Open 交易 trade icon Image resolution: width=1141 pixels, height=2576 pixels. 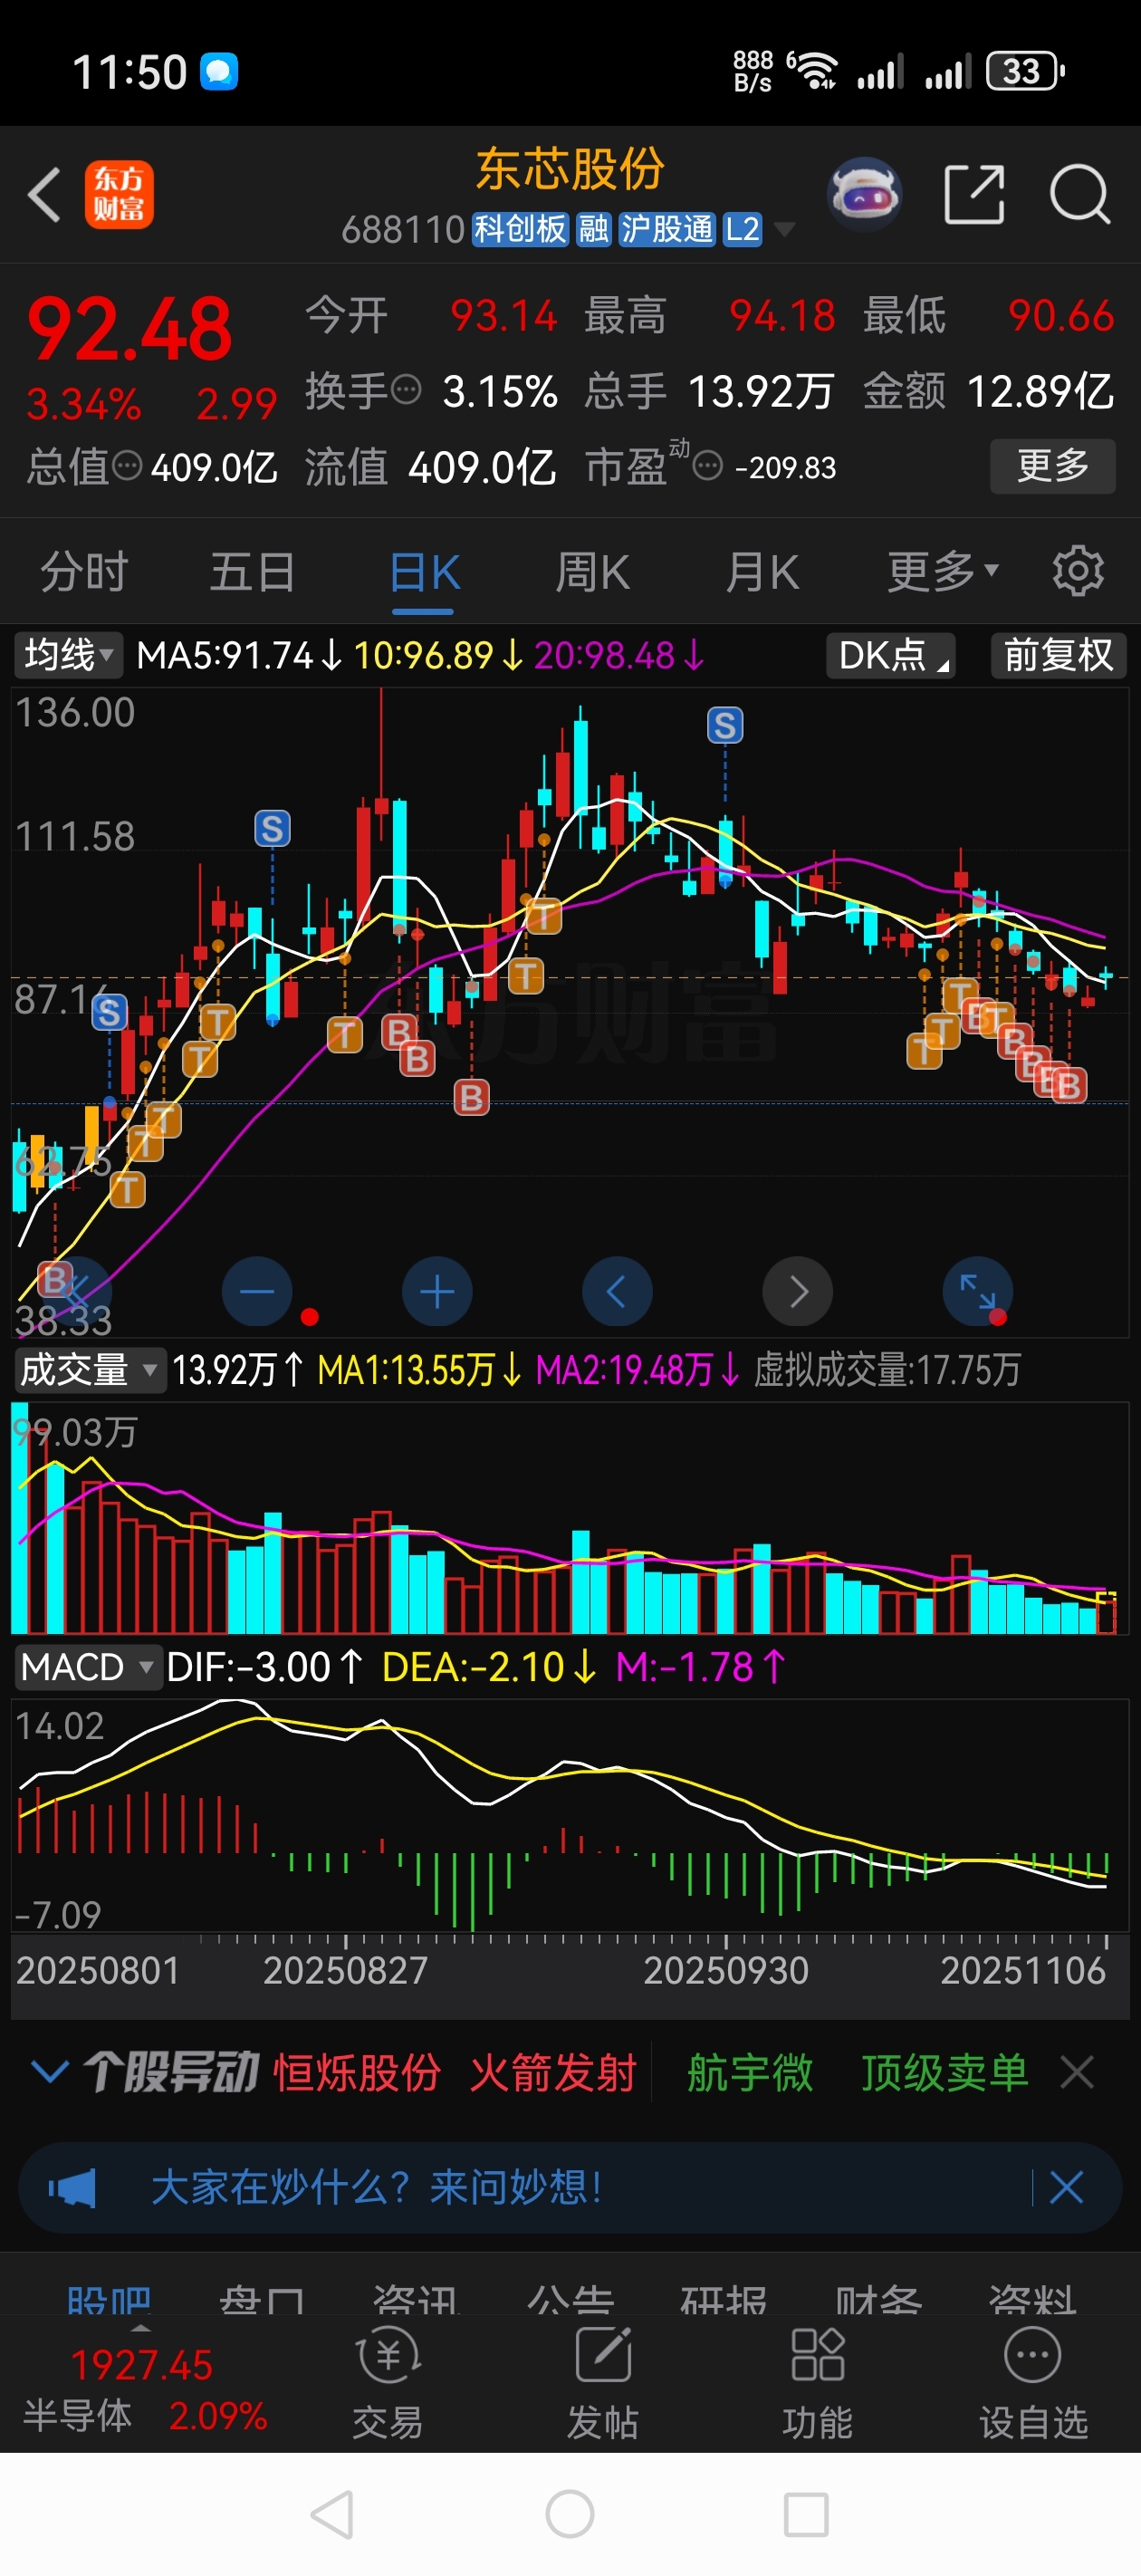(x=388, y=2382)
